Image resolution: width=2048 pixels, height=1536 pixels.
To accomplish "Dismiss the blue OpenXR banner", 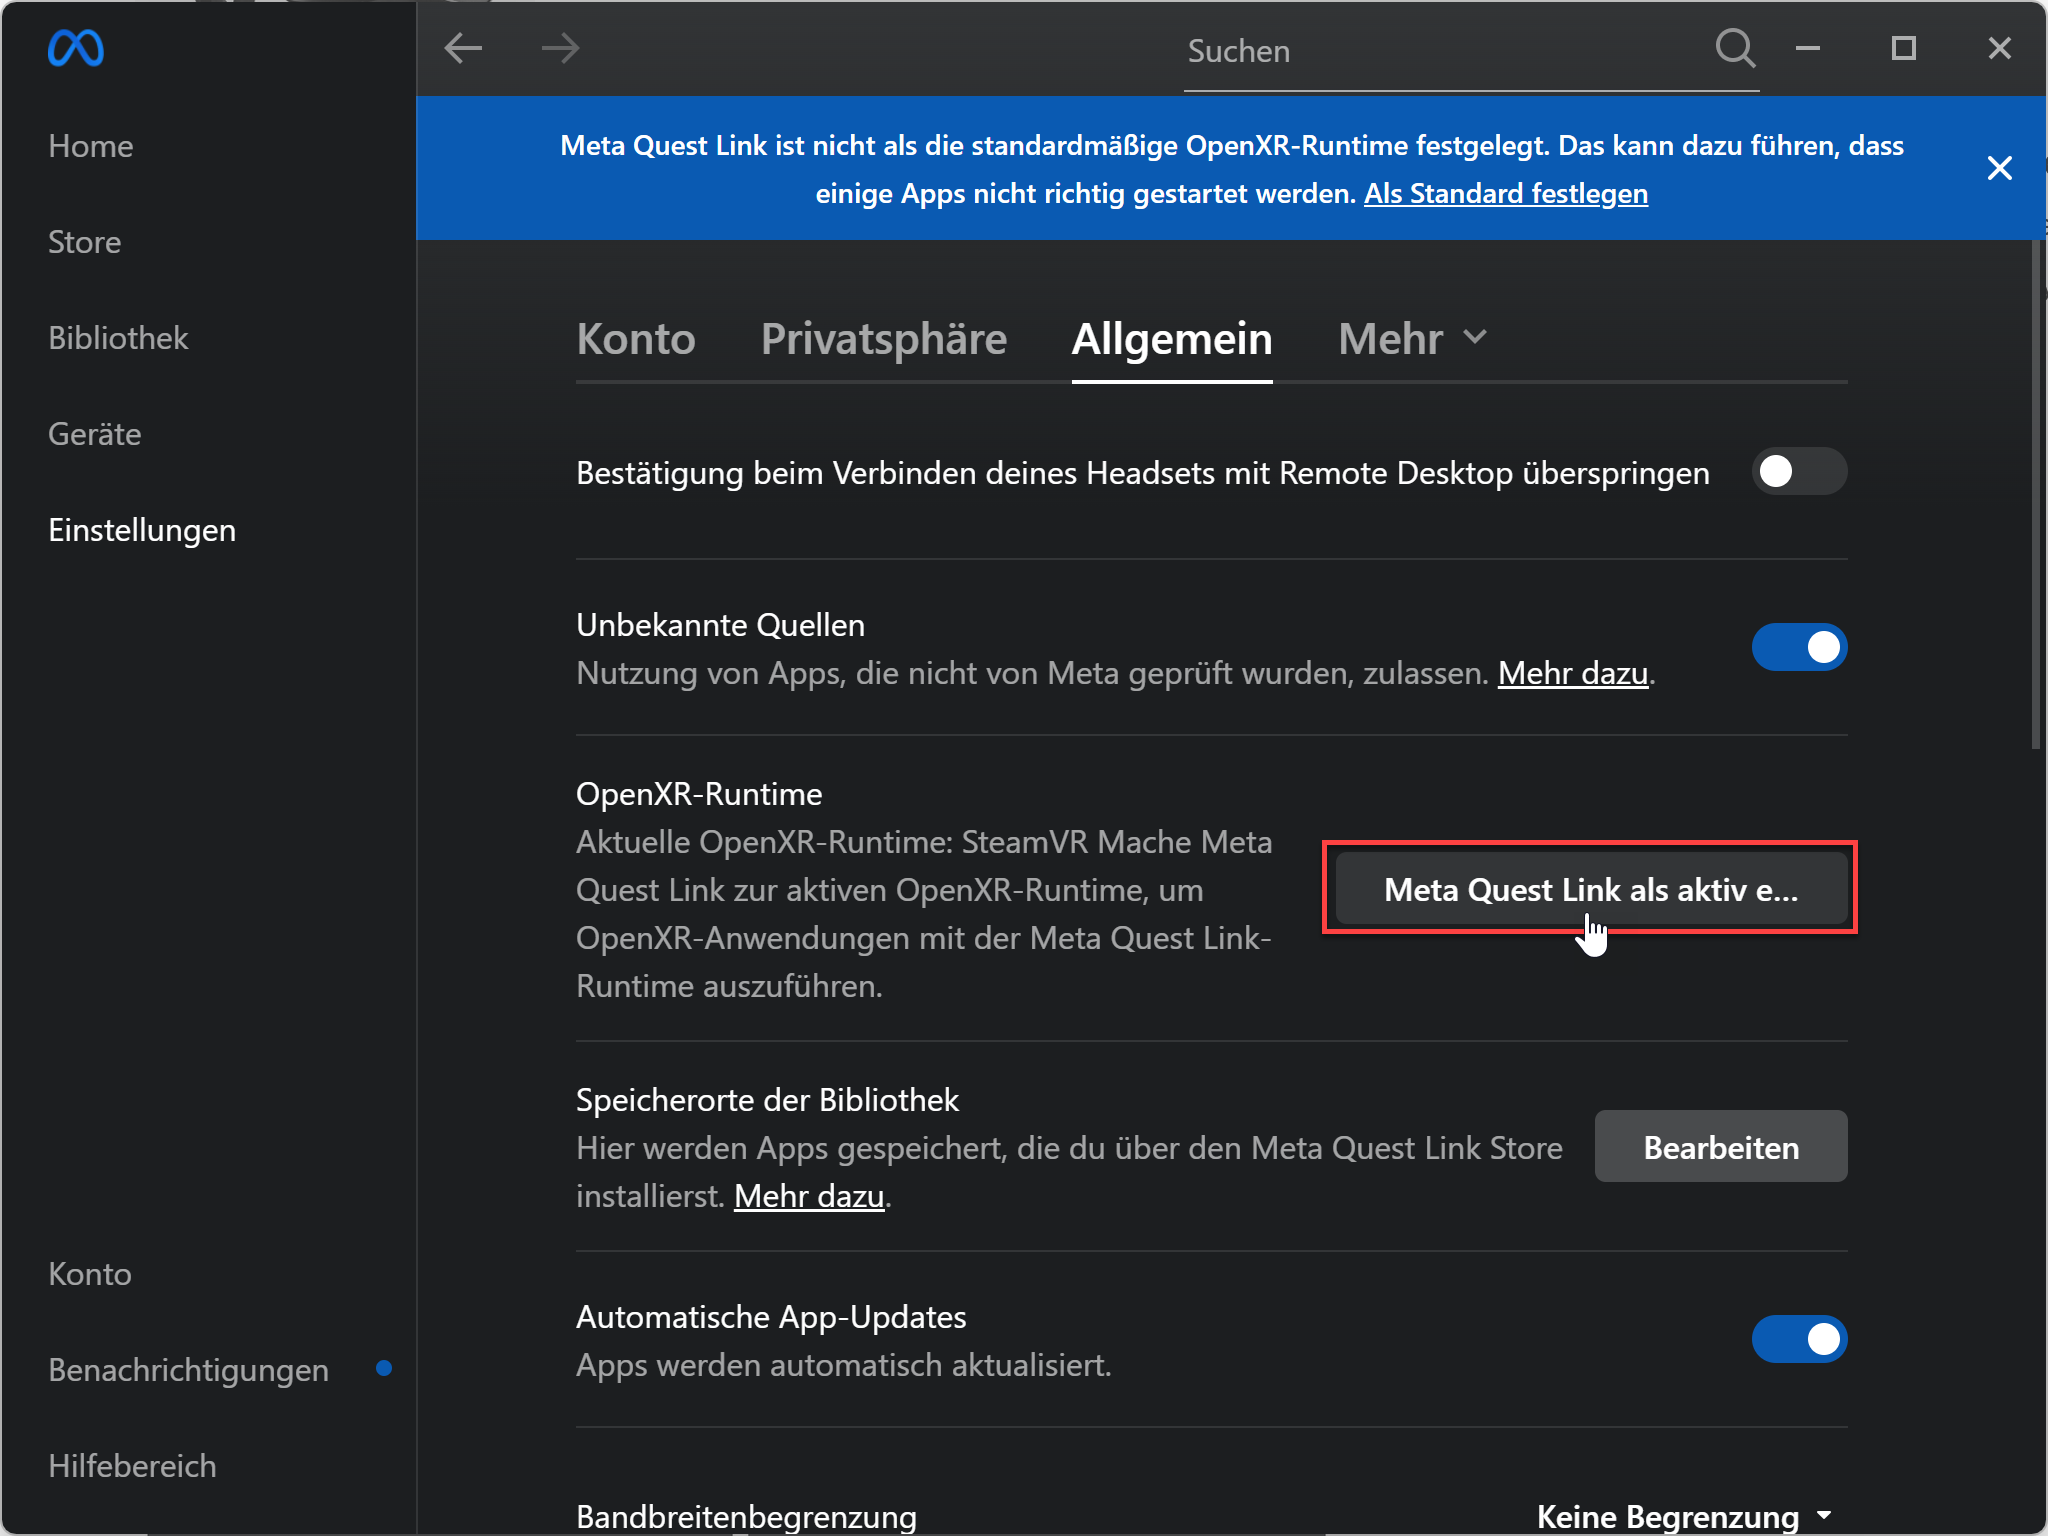I will pos(1999,168).
